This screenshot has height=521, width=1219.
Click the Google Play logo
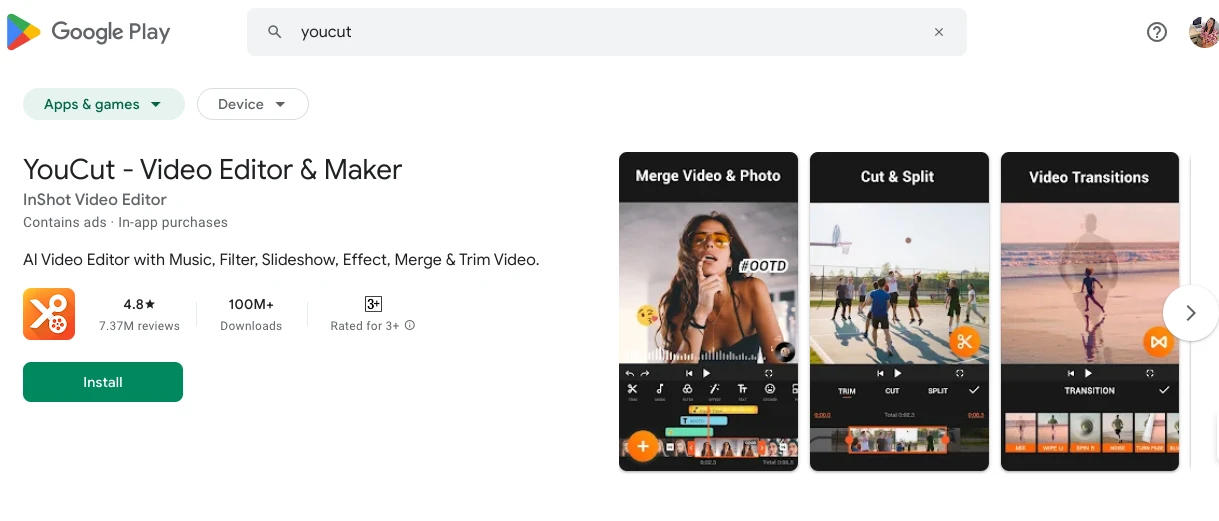pyautogui.click(x=89, y=32)
